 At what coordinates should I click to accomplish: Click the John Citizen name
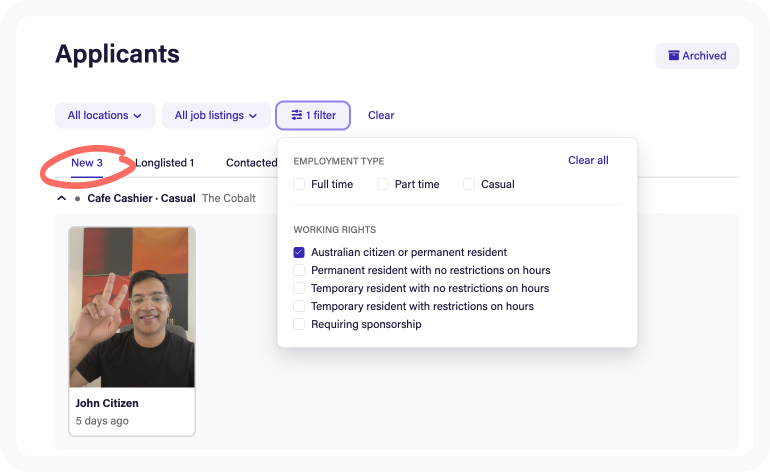(107, 403)
